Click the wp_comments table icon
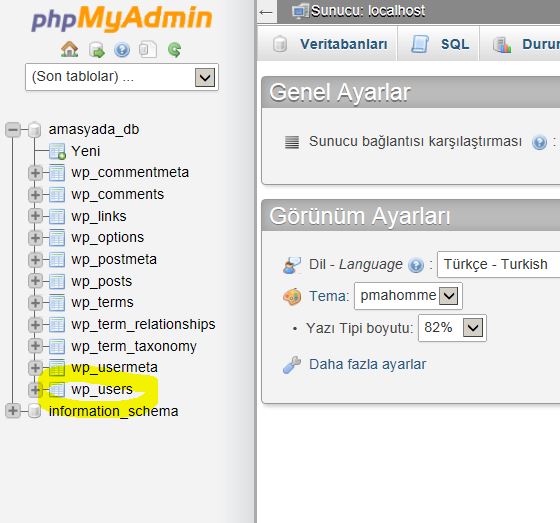The width and height of the screenshot is (560, 523). 57,195
